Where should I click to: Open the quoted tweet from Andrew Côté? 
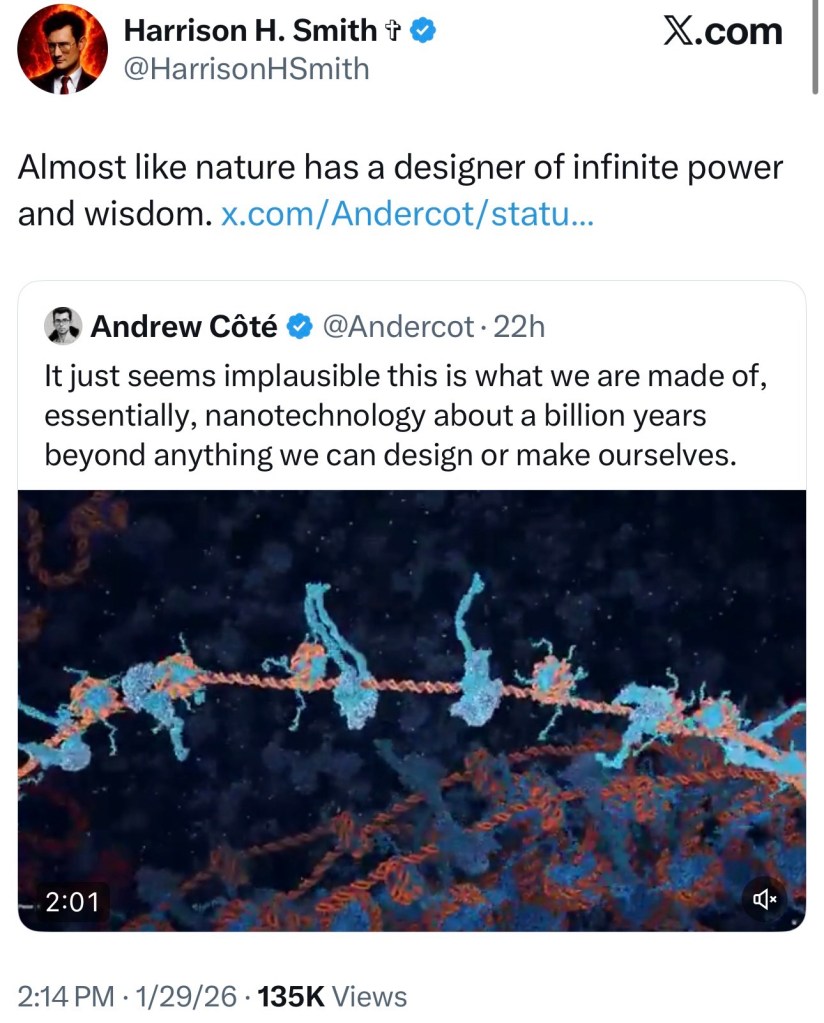(x=400, y=415)
